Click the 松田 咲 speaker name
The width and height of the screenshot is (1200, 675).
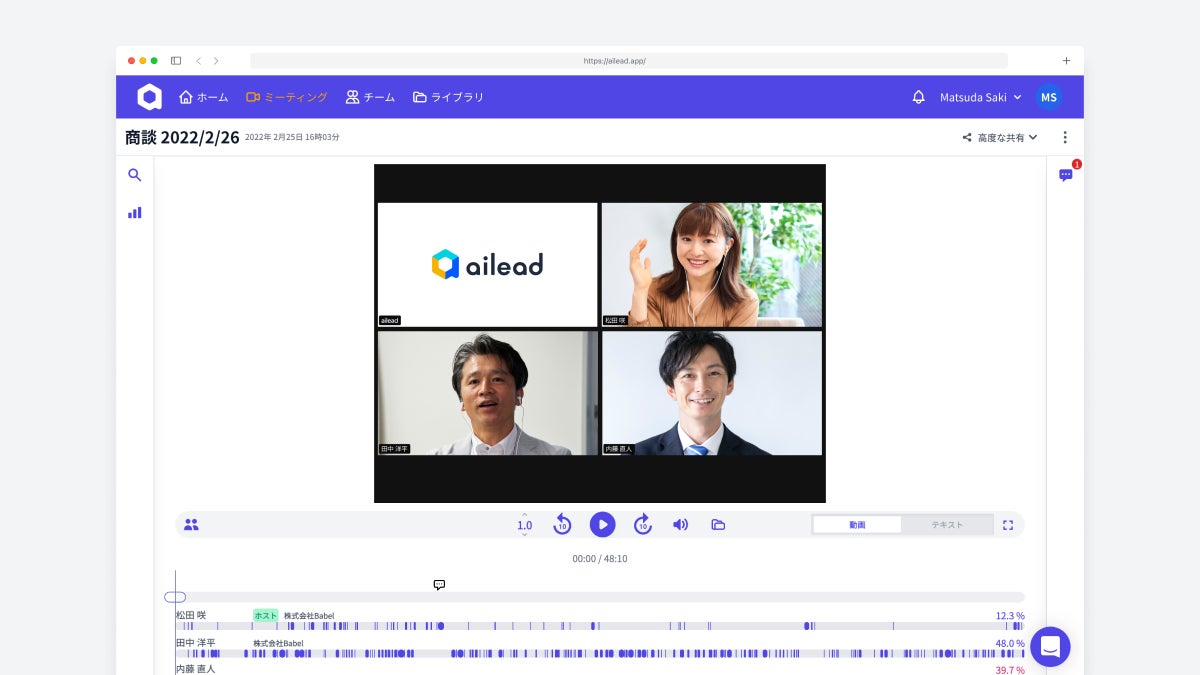click(190, 615)
